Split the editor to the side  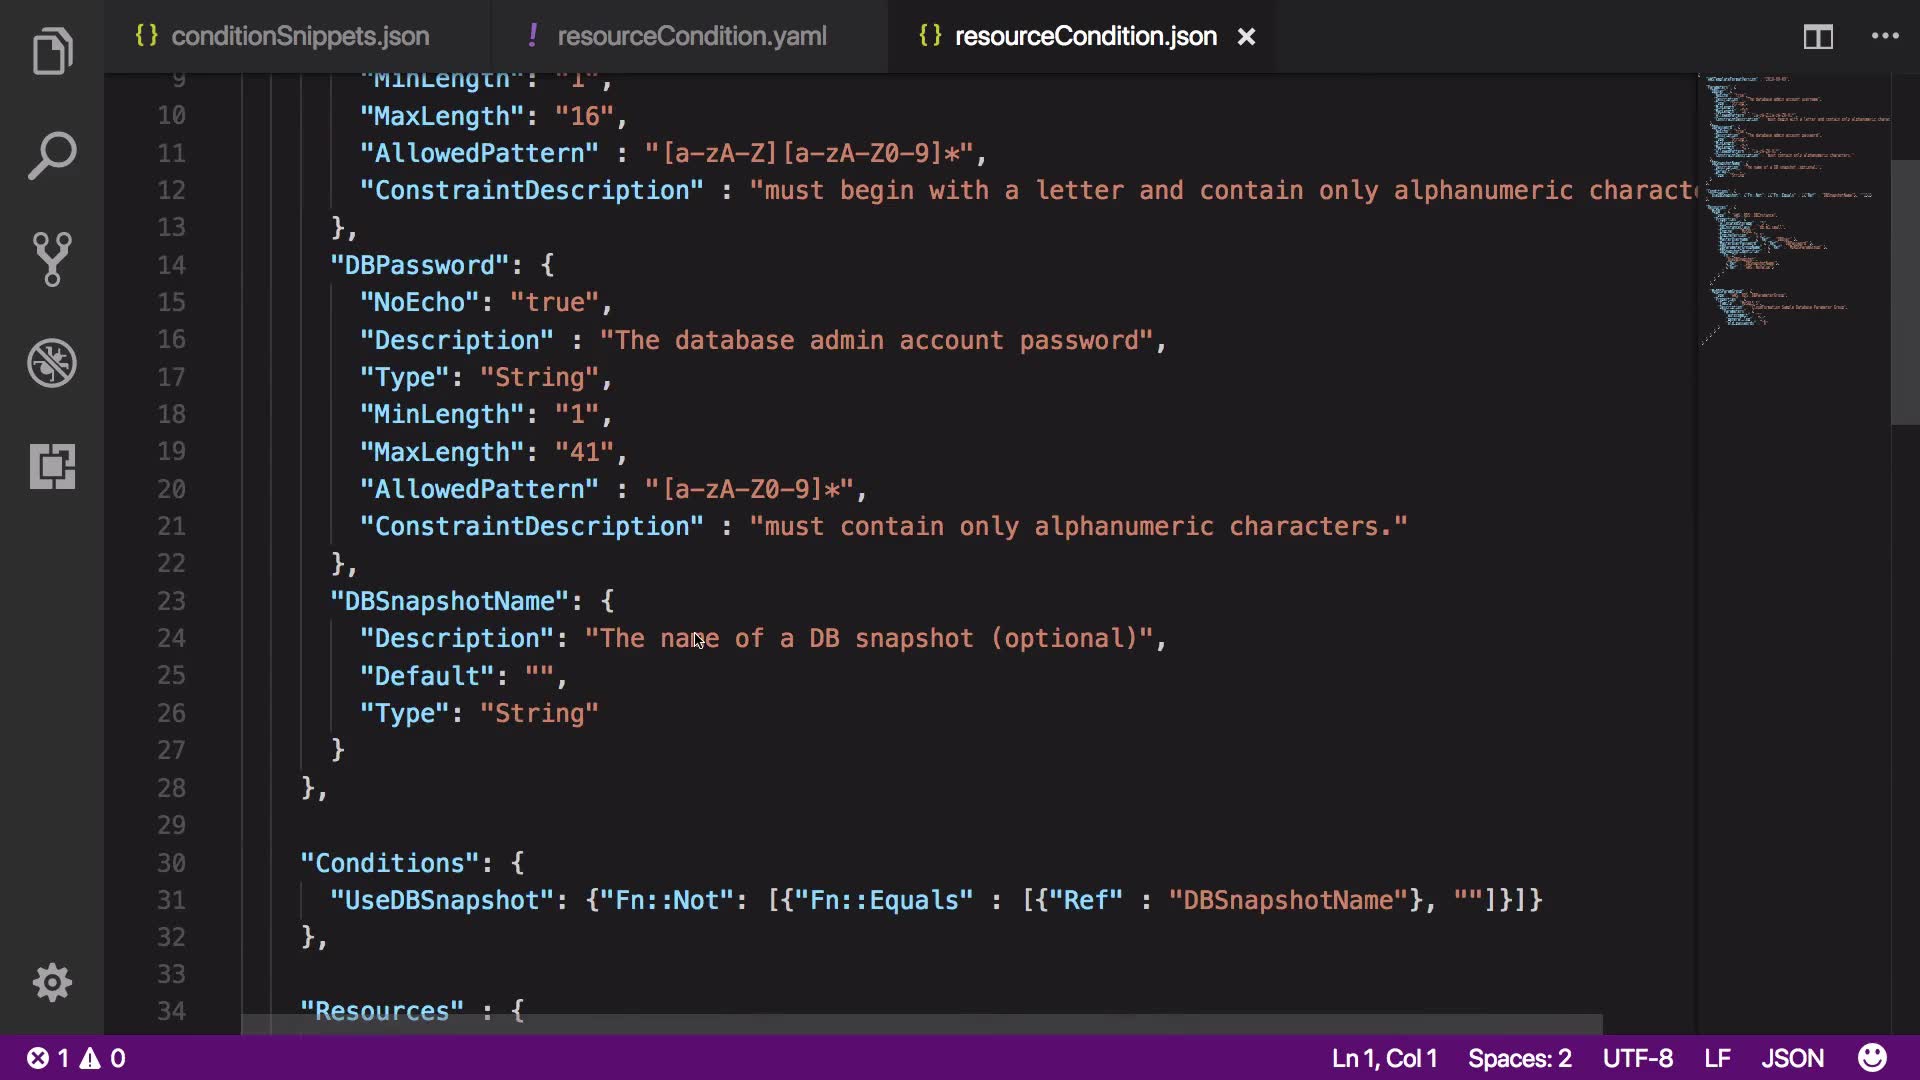pyautogui.click(x=1818, y=37)
